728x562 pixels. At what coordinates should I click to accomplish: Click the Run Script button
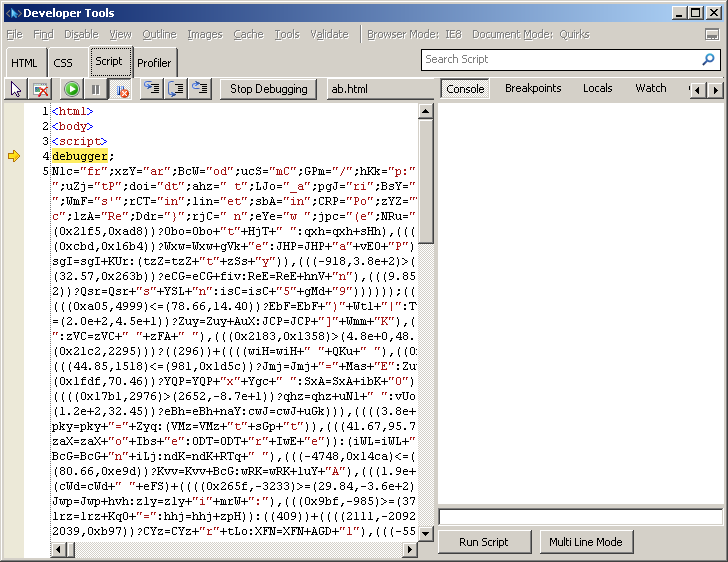coord(483,542)
